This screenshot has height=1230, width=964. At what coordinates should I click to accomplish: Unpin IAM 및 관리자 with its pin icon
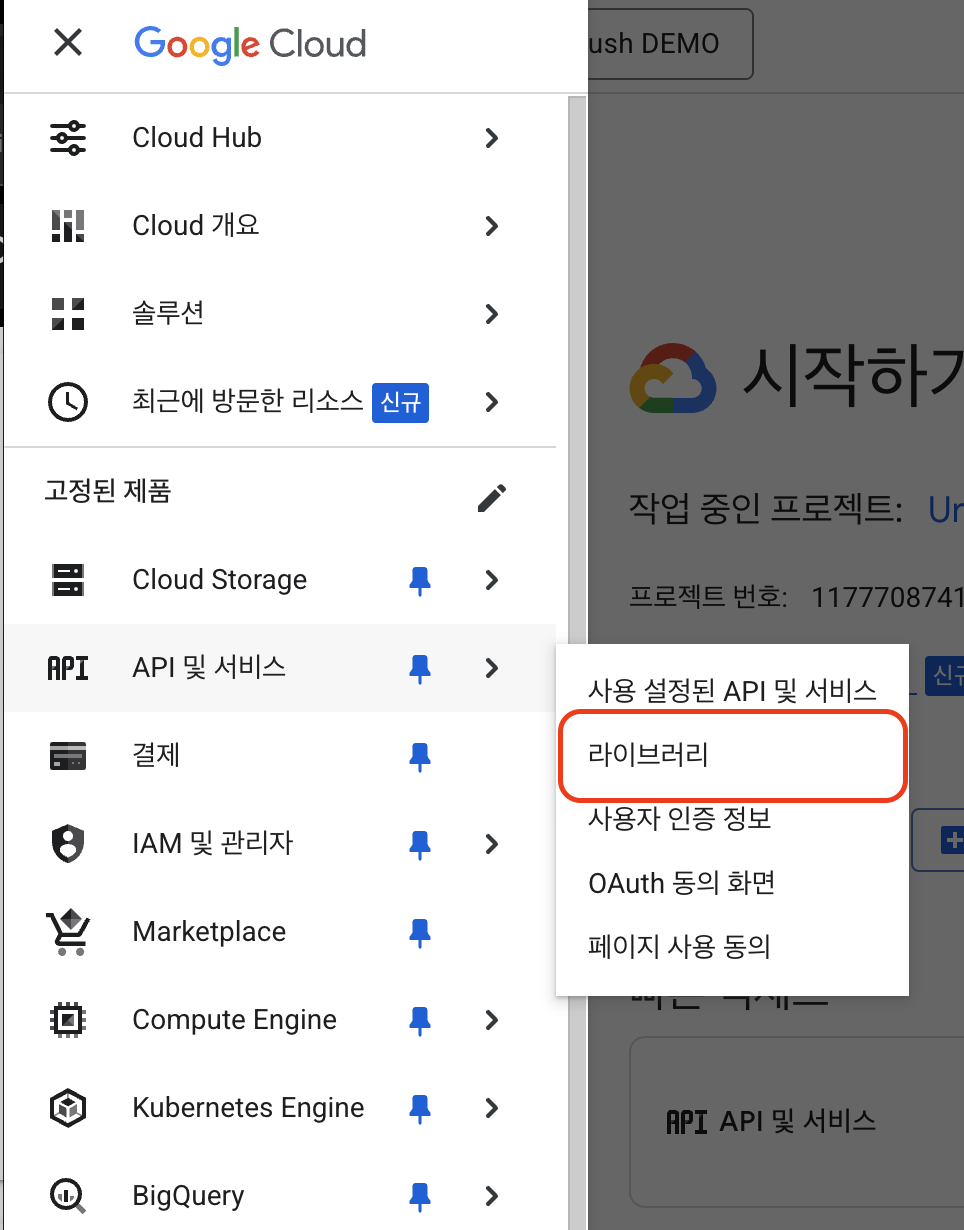[x=420, y=844]
